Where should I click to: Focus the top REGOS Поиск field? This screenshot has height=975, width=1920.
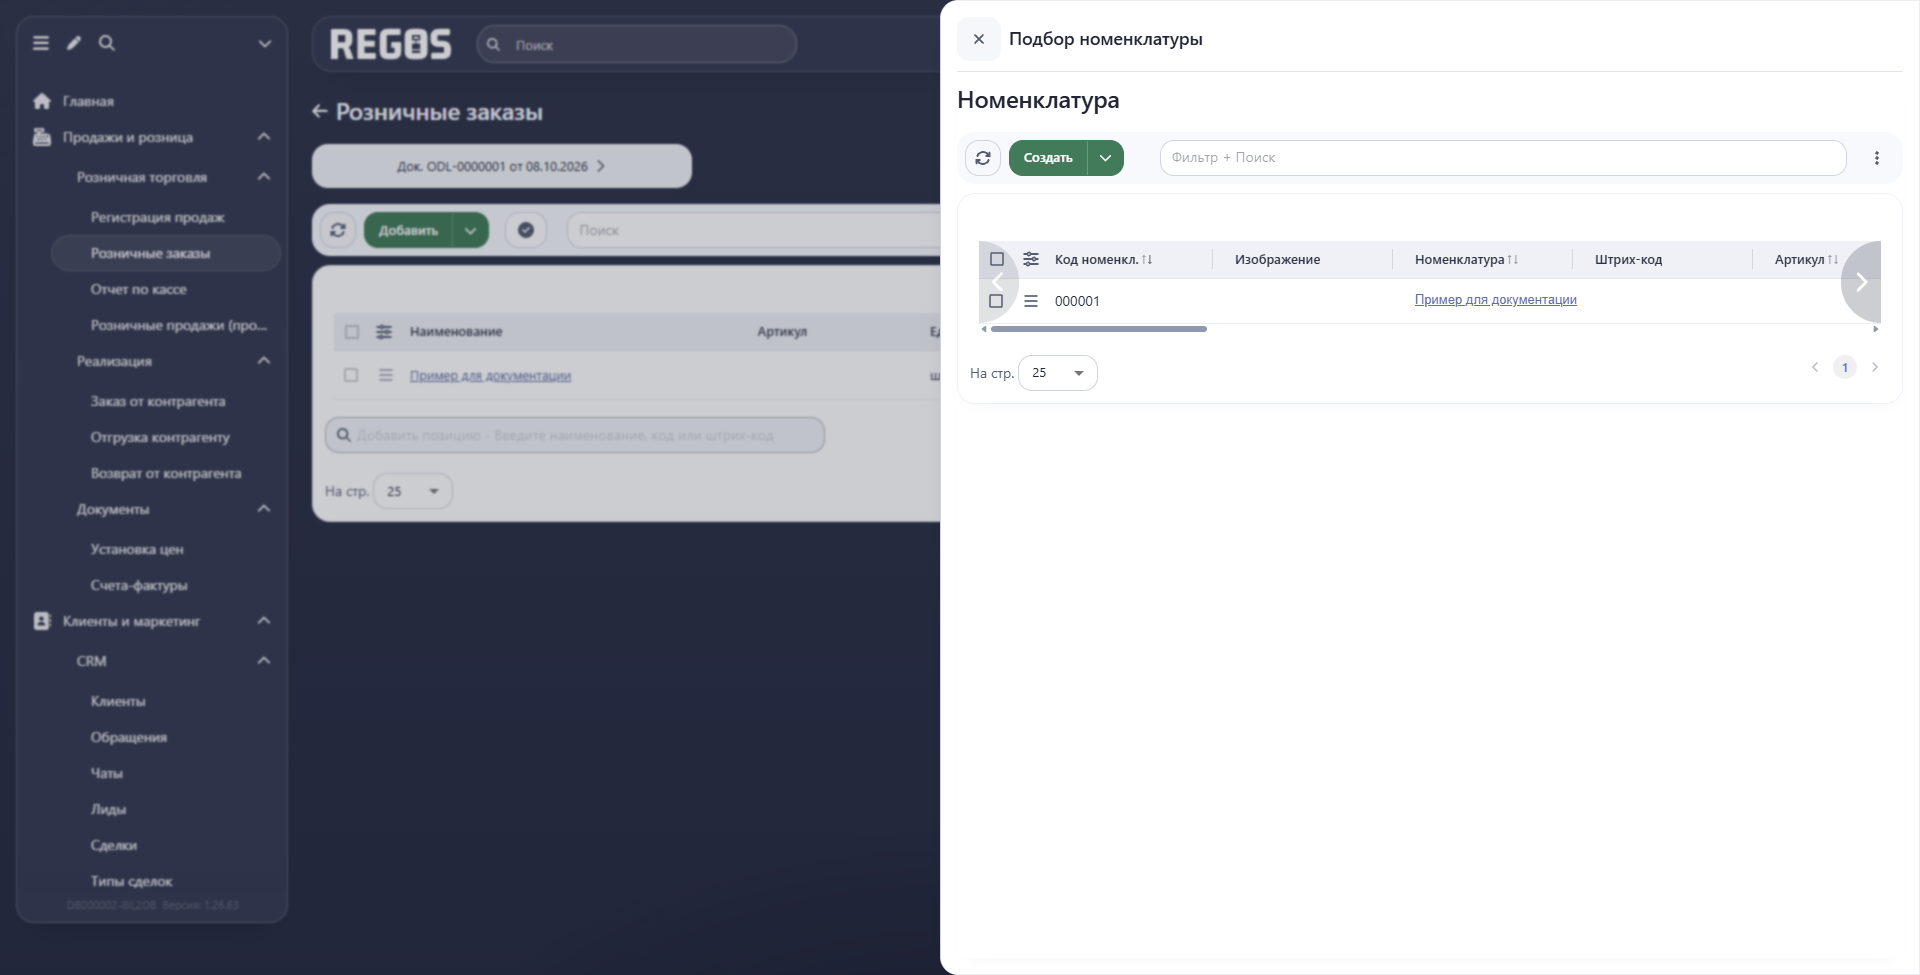pos(637,45)
